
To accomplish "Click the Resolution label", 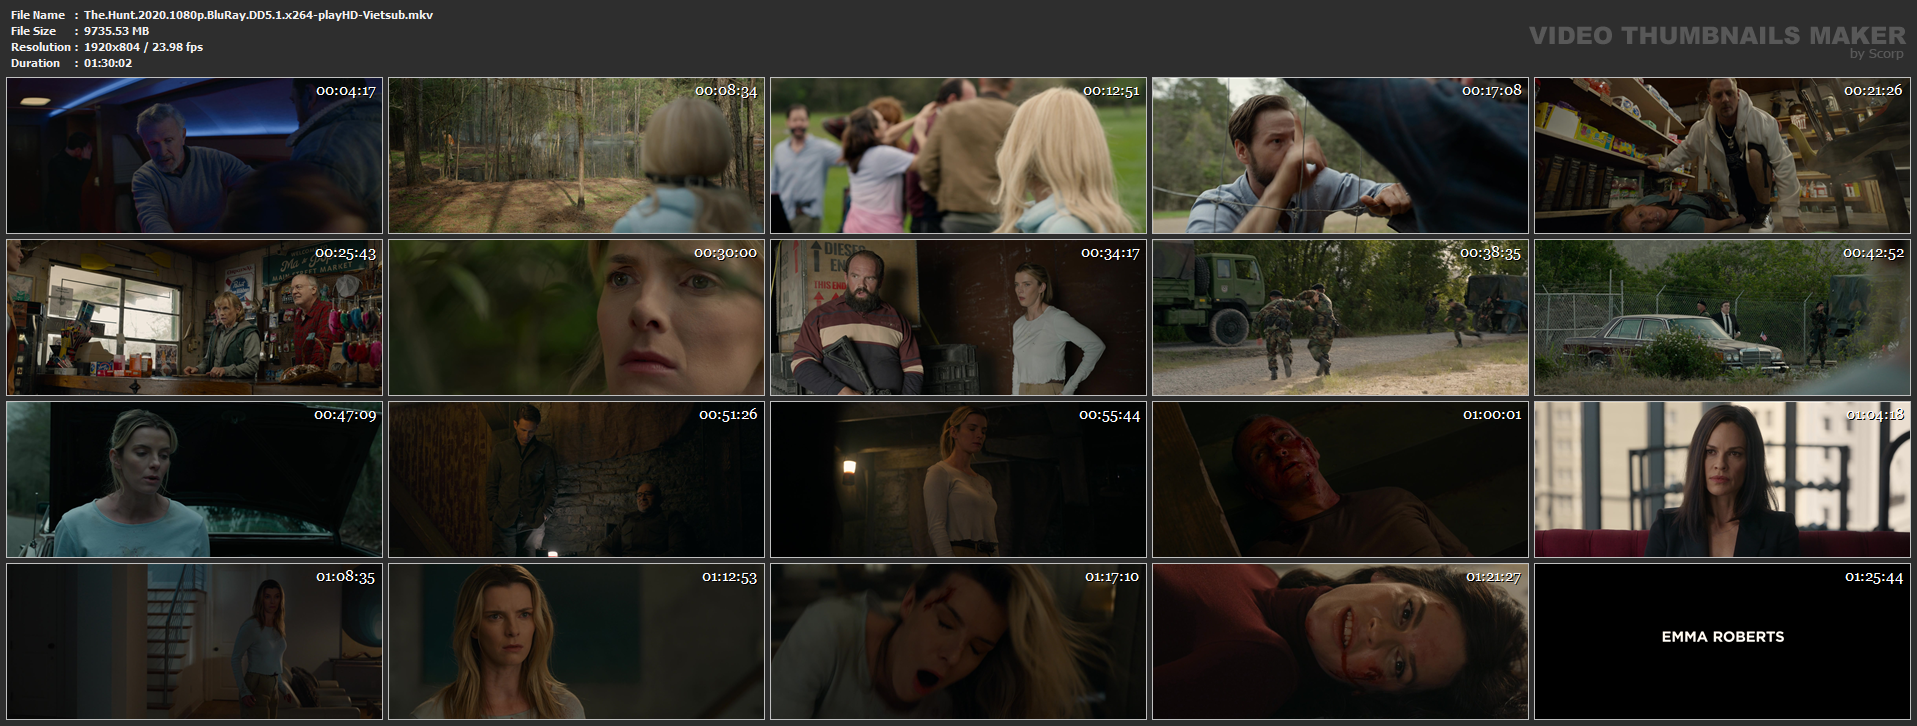I will (x=41, y=47).
